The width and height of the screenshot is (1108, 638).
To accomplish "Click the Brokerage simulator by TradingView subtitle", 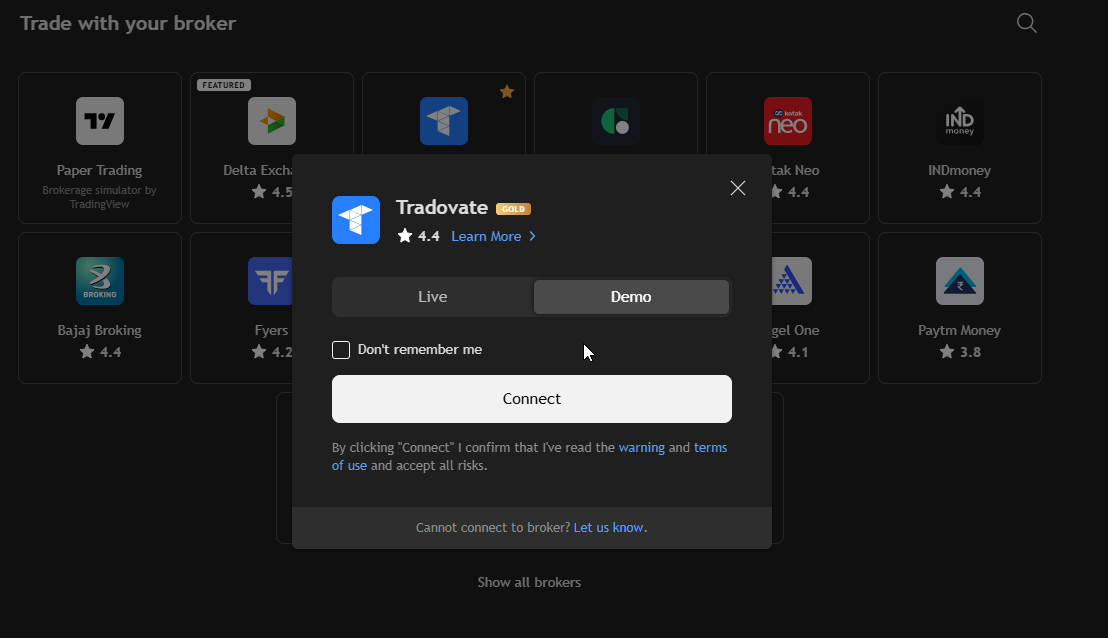I will [100, 197].
